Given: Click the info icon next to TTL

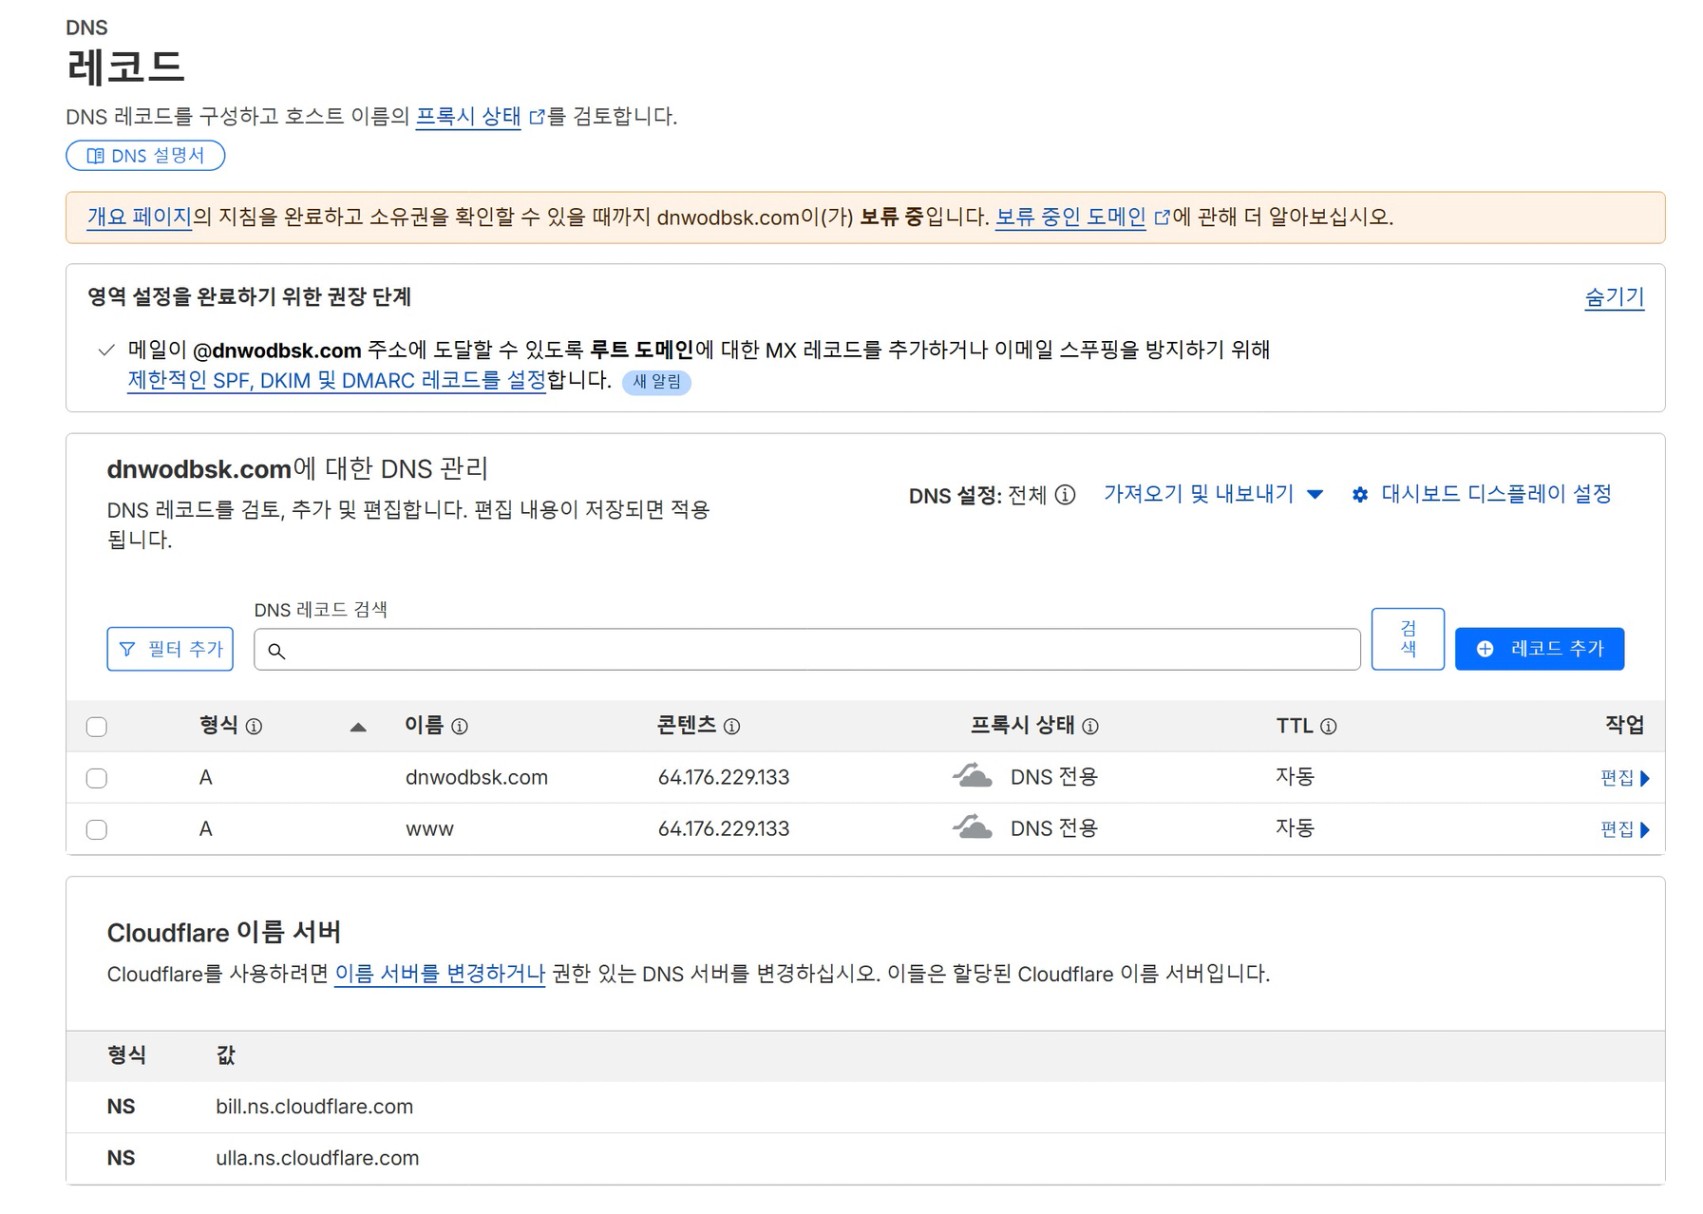Looking at the screenshot, I should pos(1329,727).
